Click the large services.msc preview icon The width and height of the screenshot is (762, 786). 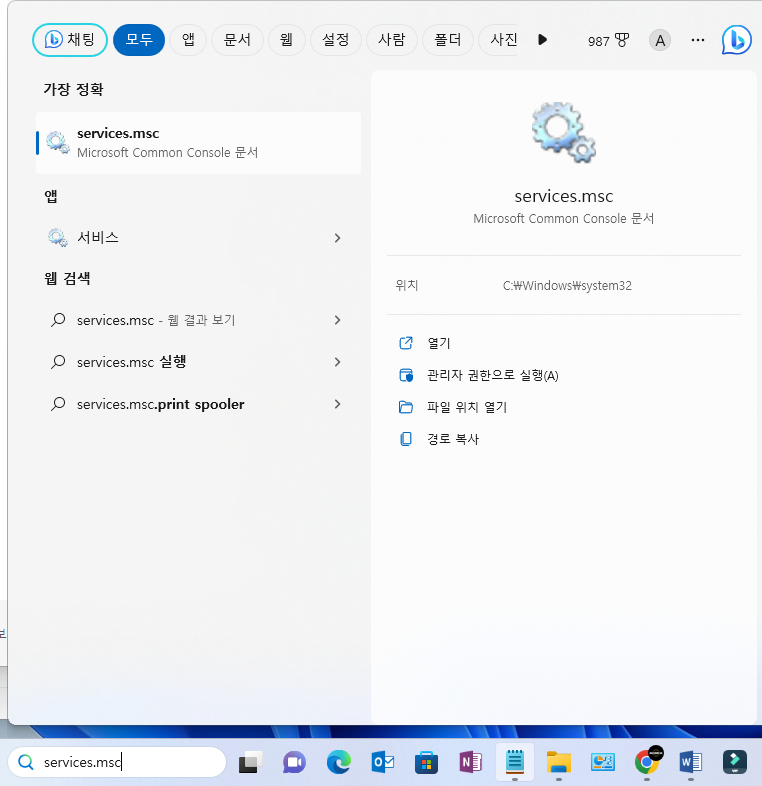[x=563, y=132]
